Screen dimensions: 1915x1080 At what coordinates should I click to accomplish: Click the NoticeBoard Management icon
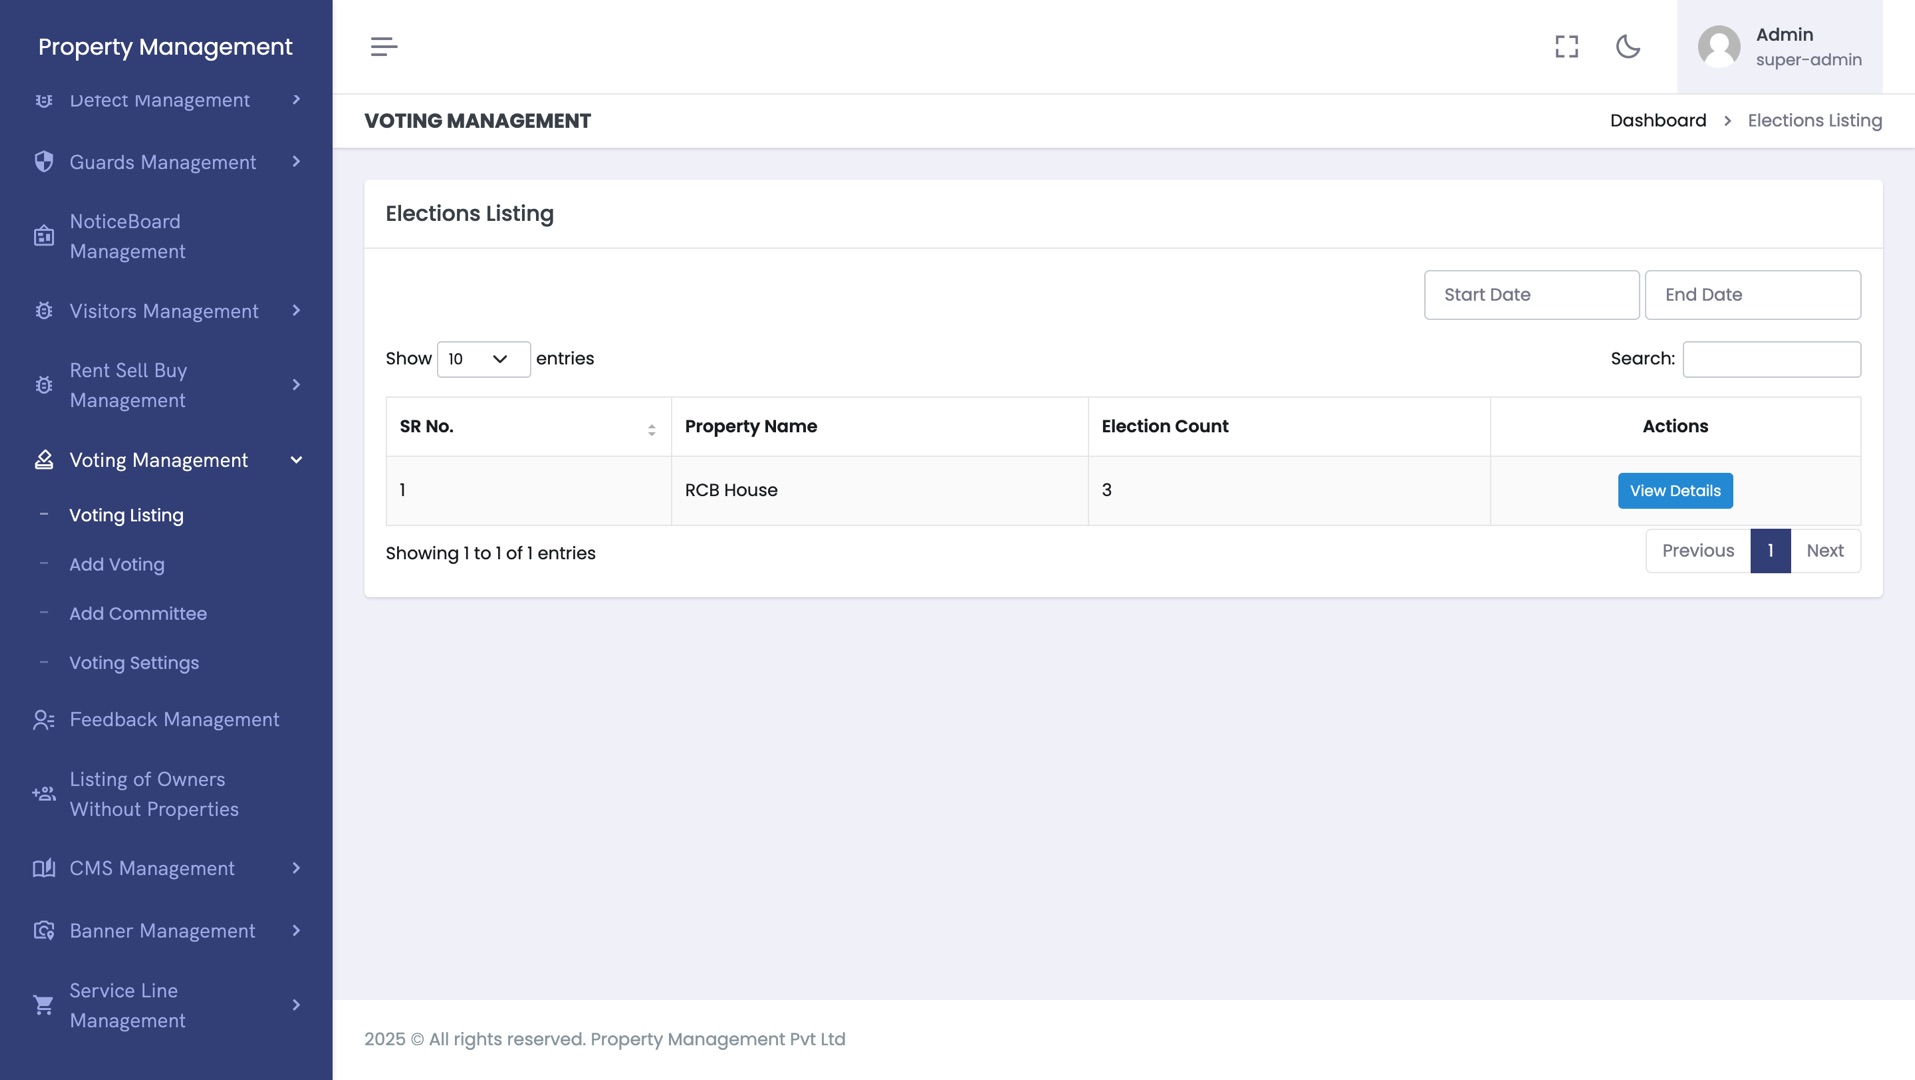44,237
